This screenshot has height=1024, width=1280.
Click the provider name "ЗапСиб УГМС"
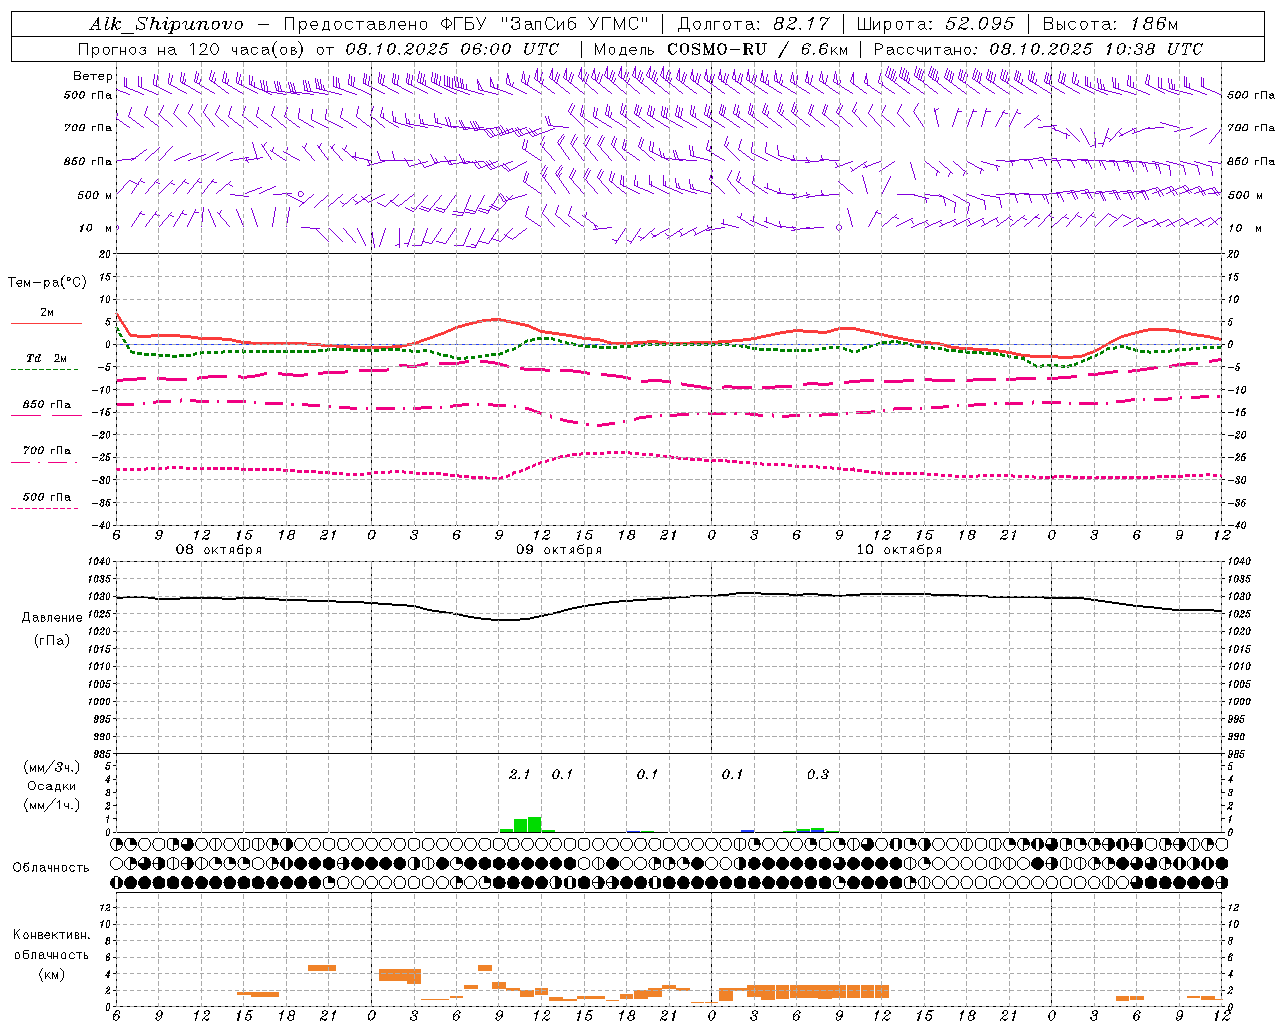[577, 24]
